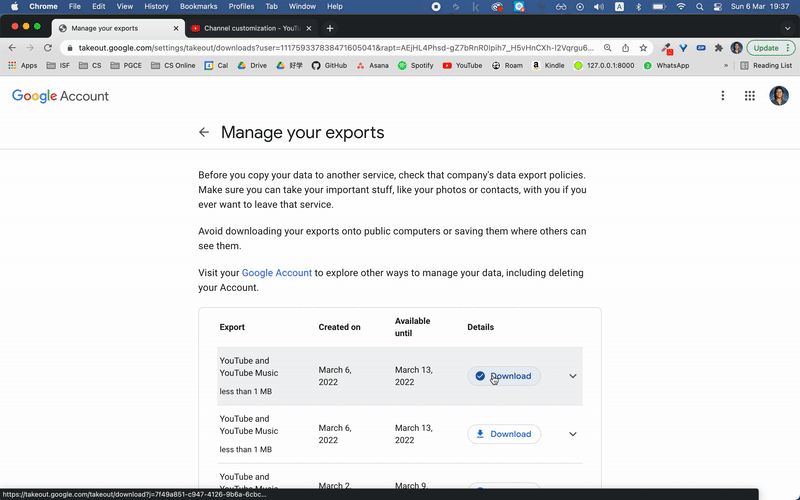Open the Google apps grid
This screenshot has height=500, width=800.
pyautogui.click(x=750, y=96)
